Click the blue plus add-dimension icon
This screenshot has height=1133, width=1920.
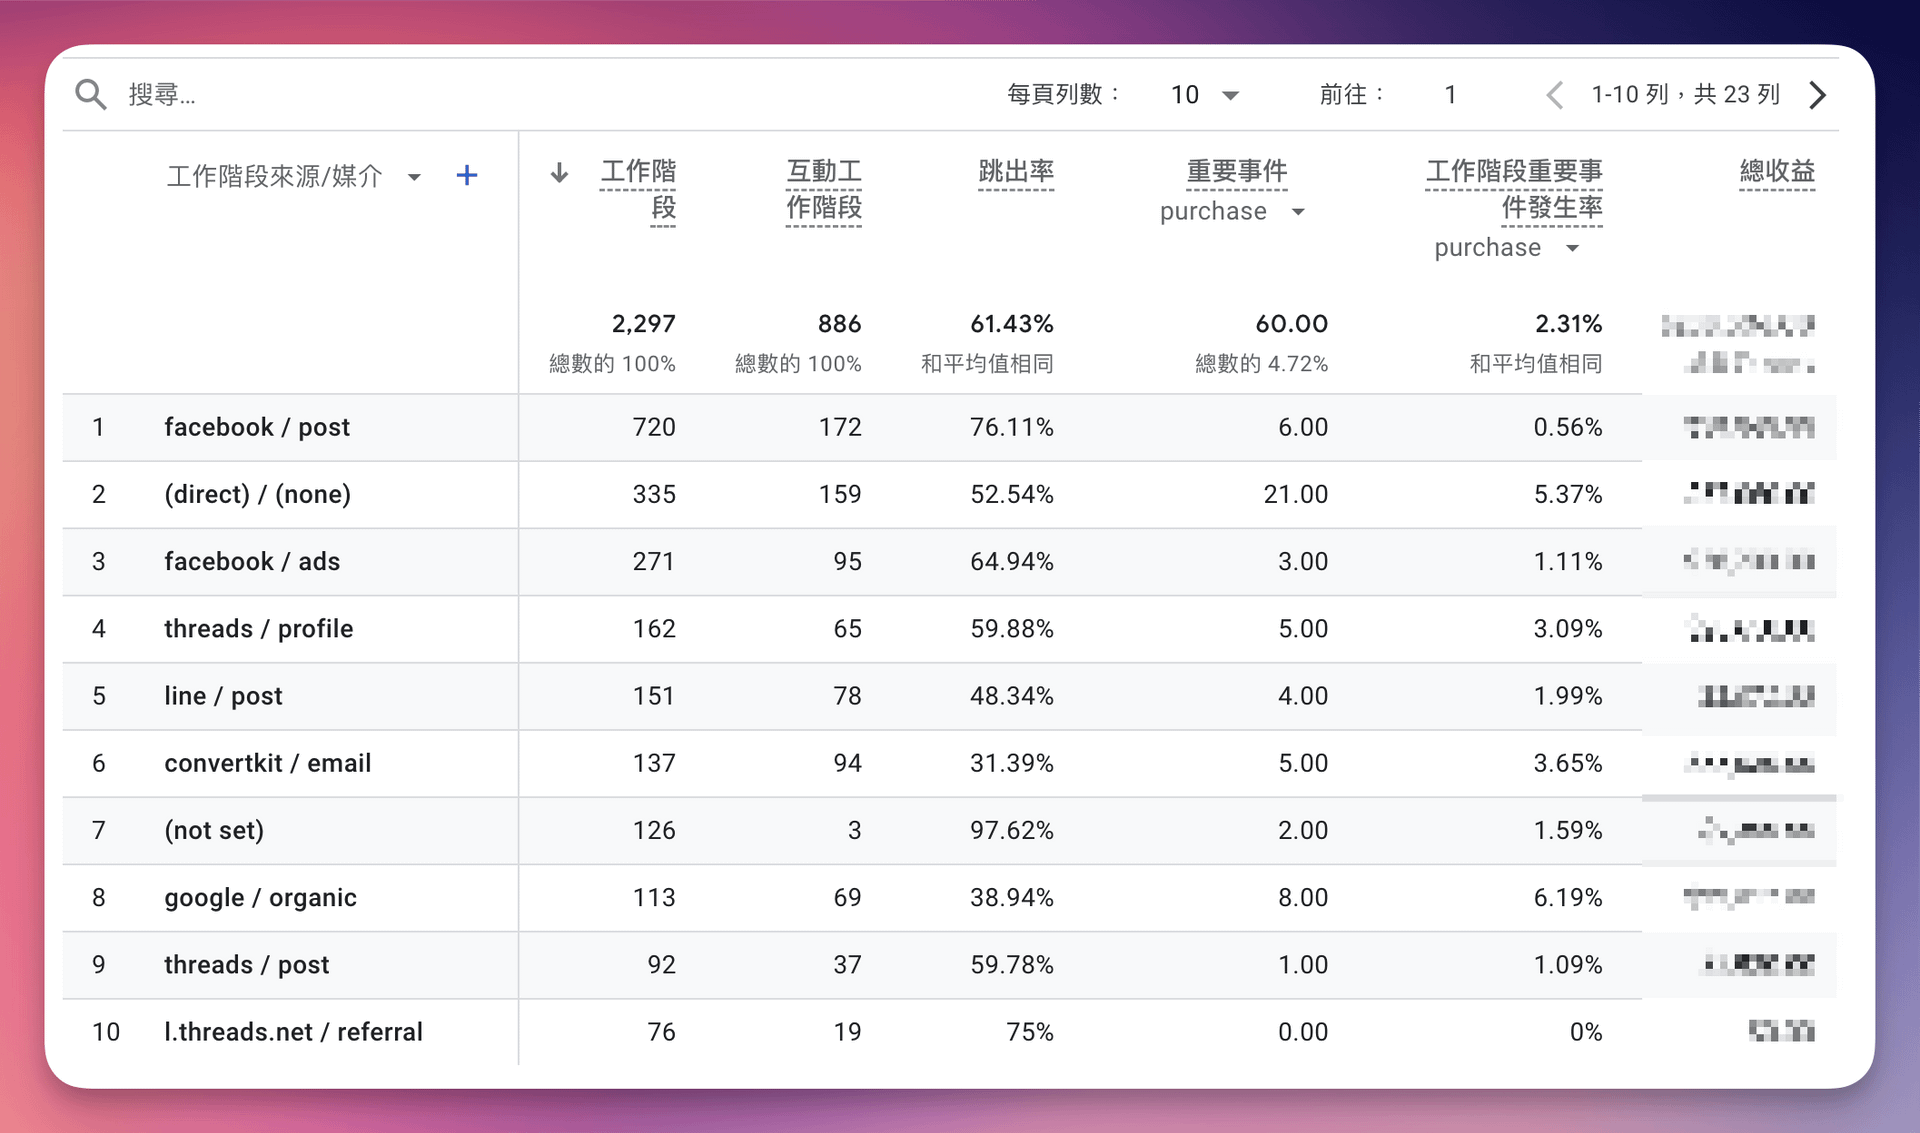click(466, 176)
